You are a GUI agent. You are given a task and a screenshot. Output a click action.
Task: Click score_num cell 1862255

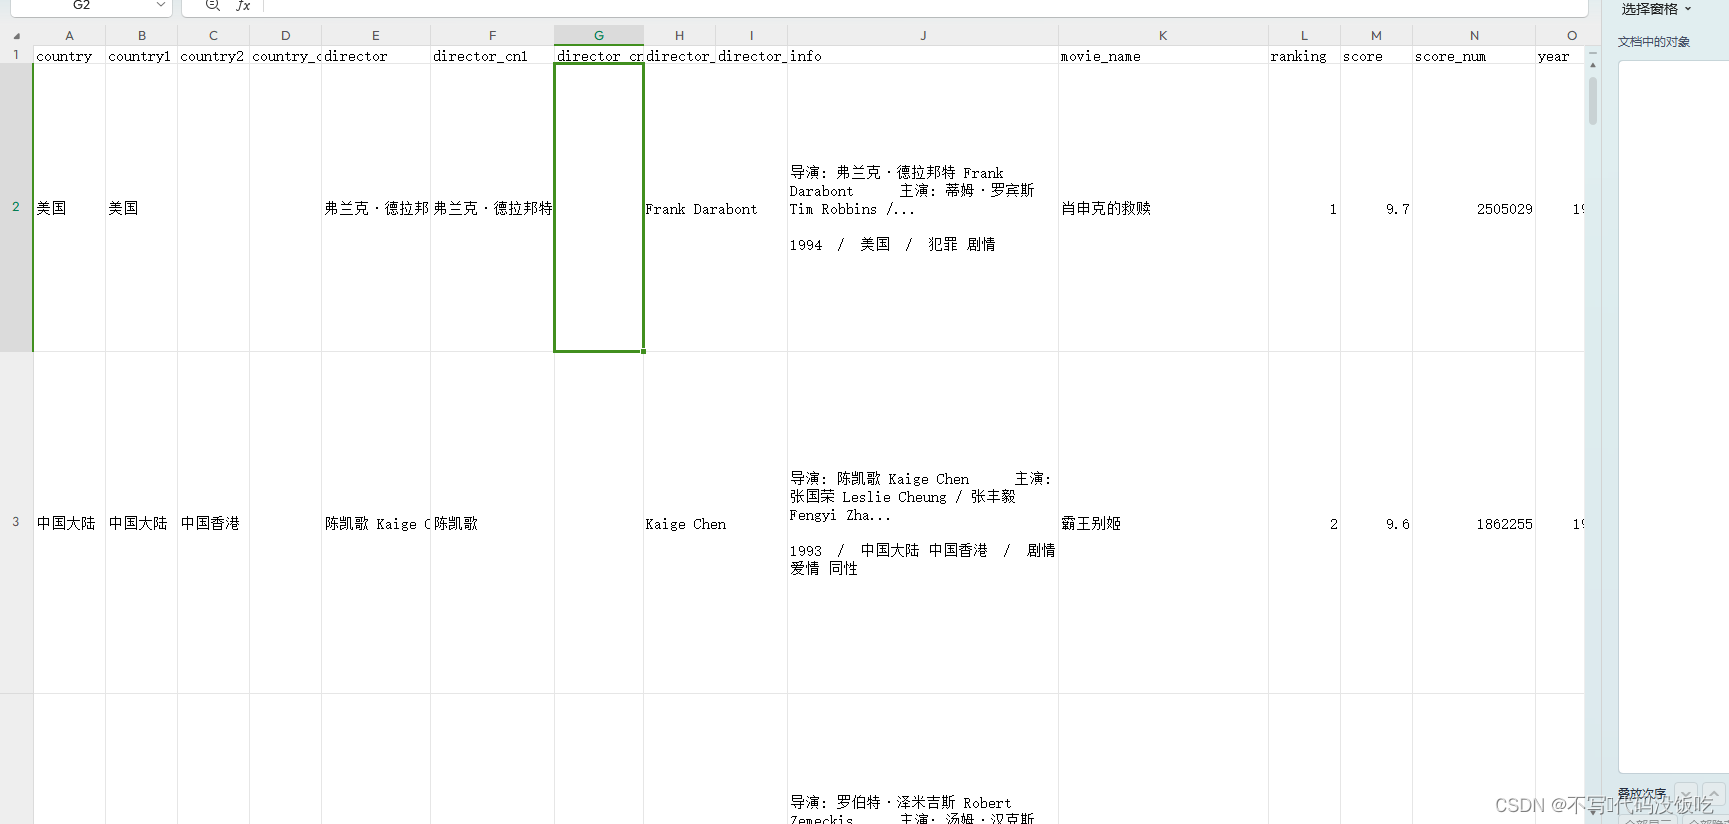pyautogui.click(x=1474, y=523)
